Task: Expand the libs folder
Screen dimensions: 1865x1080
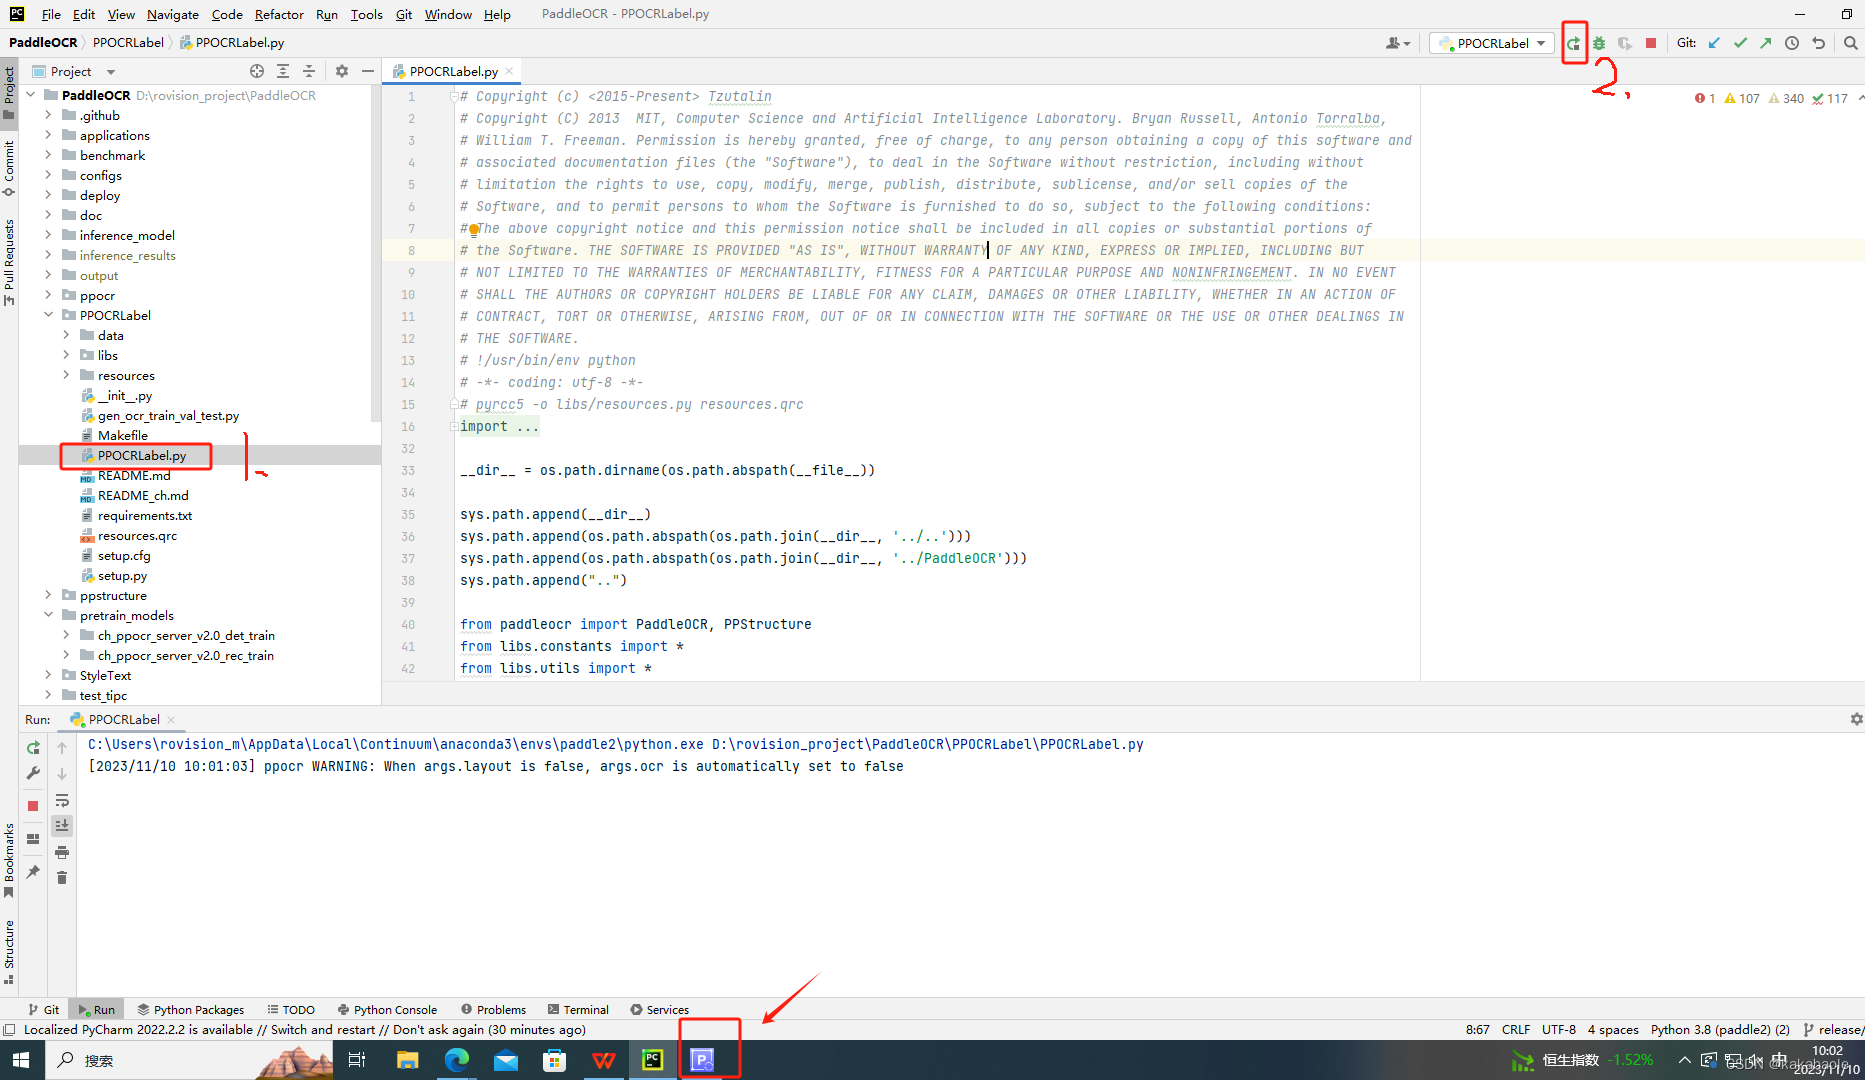Action: tap(66, 355)
